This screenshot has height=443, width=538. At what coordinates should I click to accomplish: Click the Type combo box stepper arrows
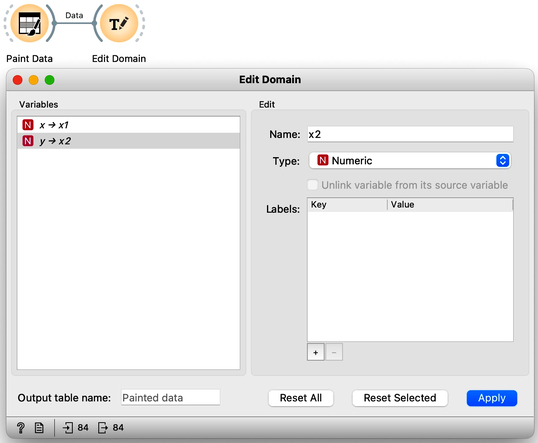[502, 161]
